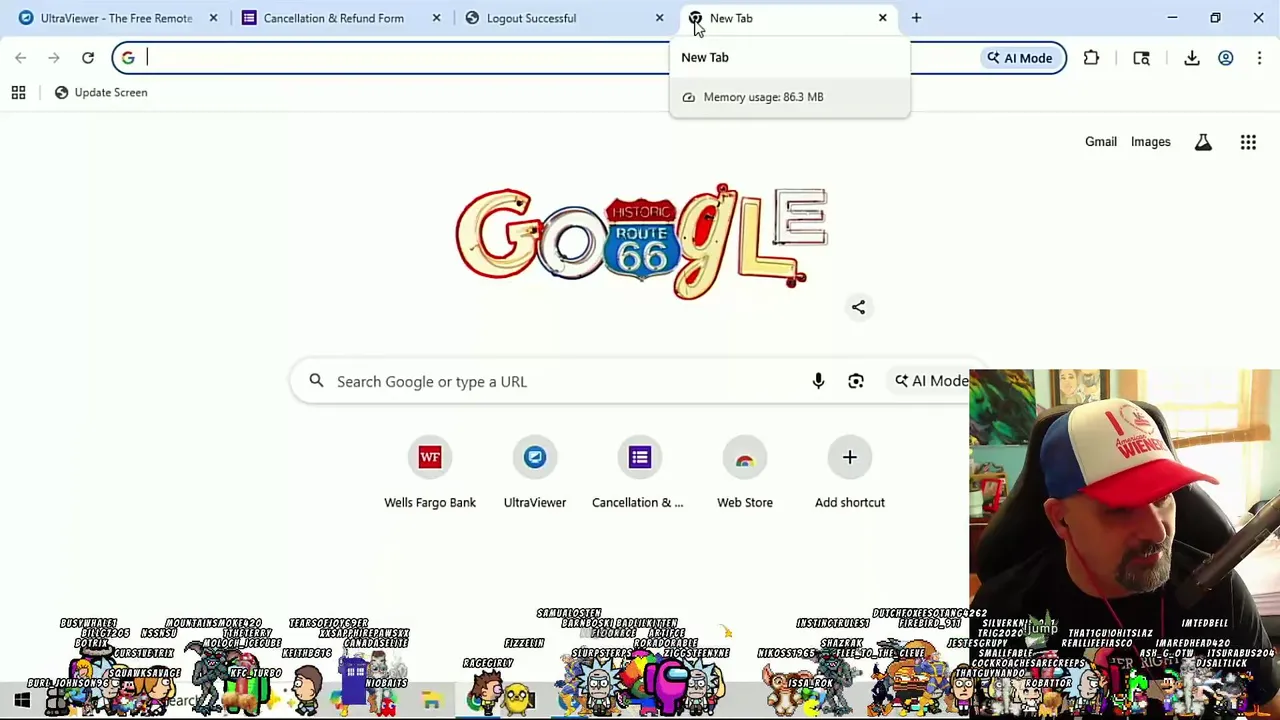Close the New Tab tab
The height and width of the screenshot is (720, 1280).
point(882,18)
